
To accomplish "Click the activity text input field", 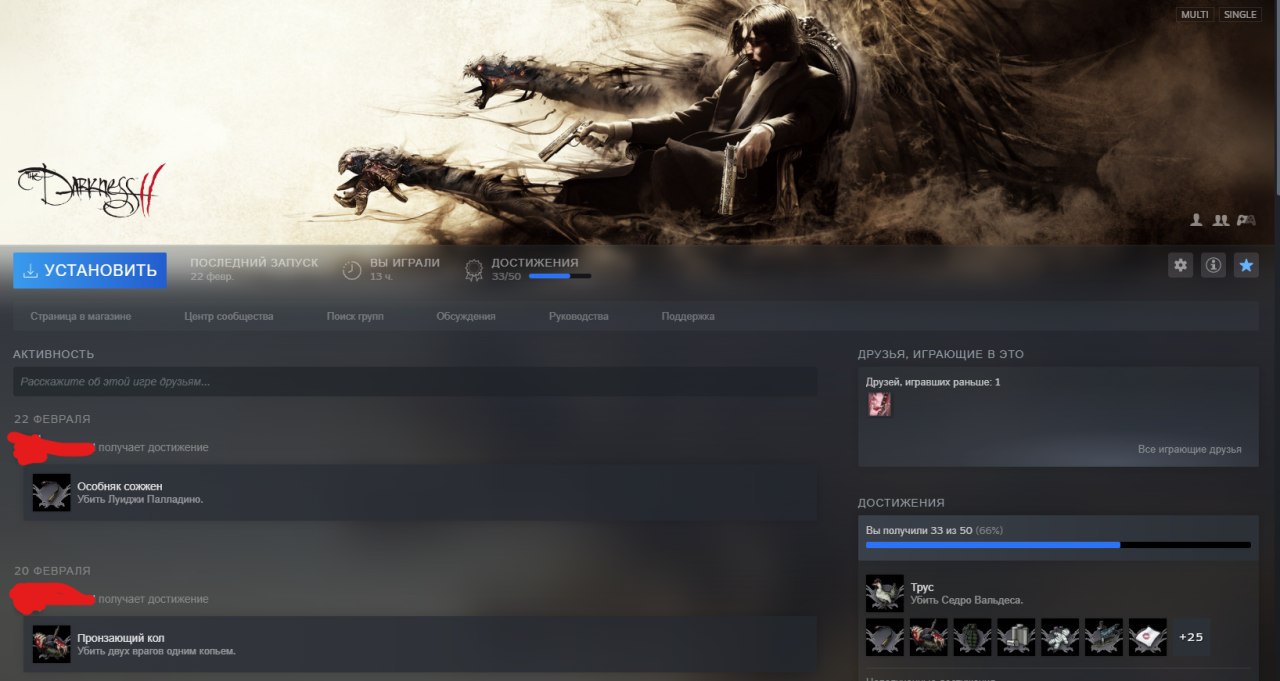I will click(x=415, y=382).
